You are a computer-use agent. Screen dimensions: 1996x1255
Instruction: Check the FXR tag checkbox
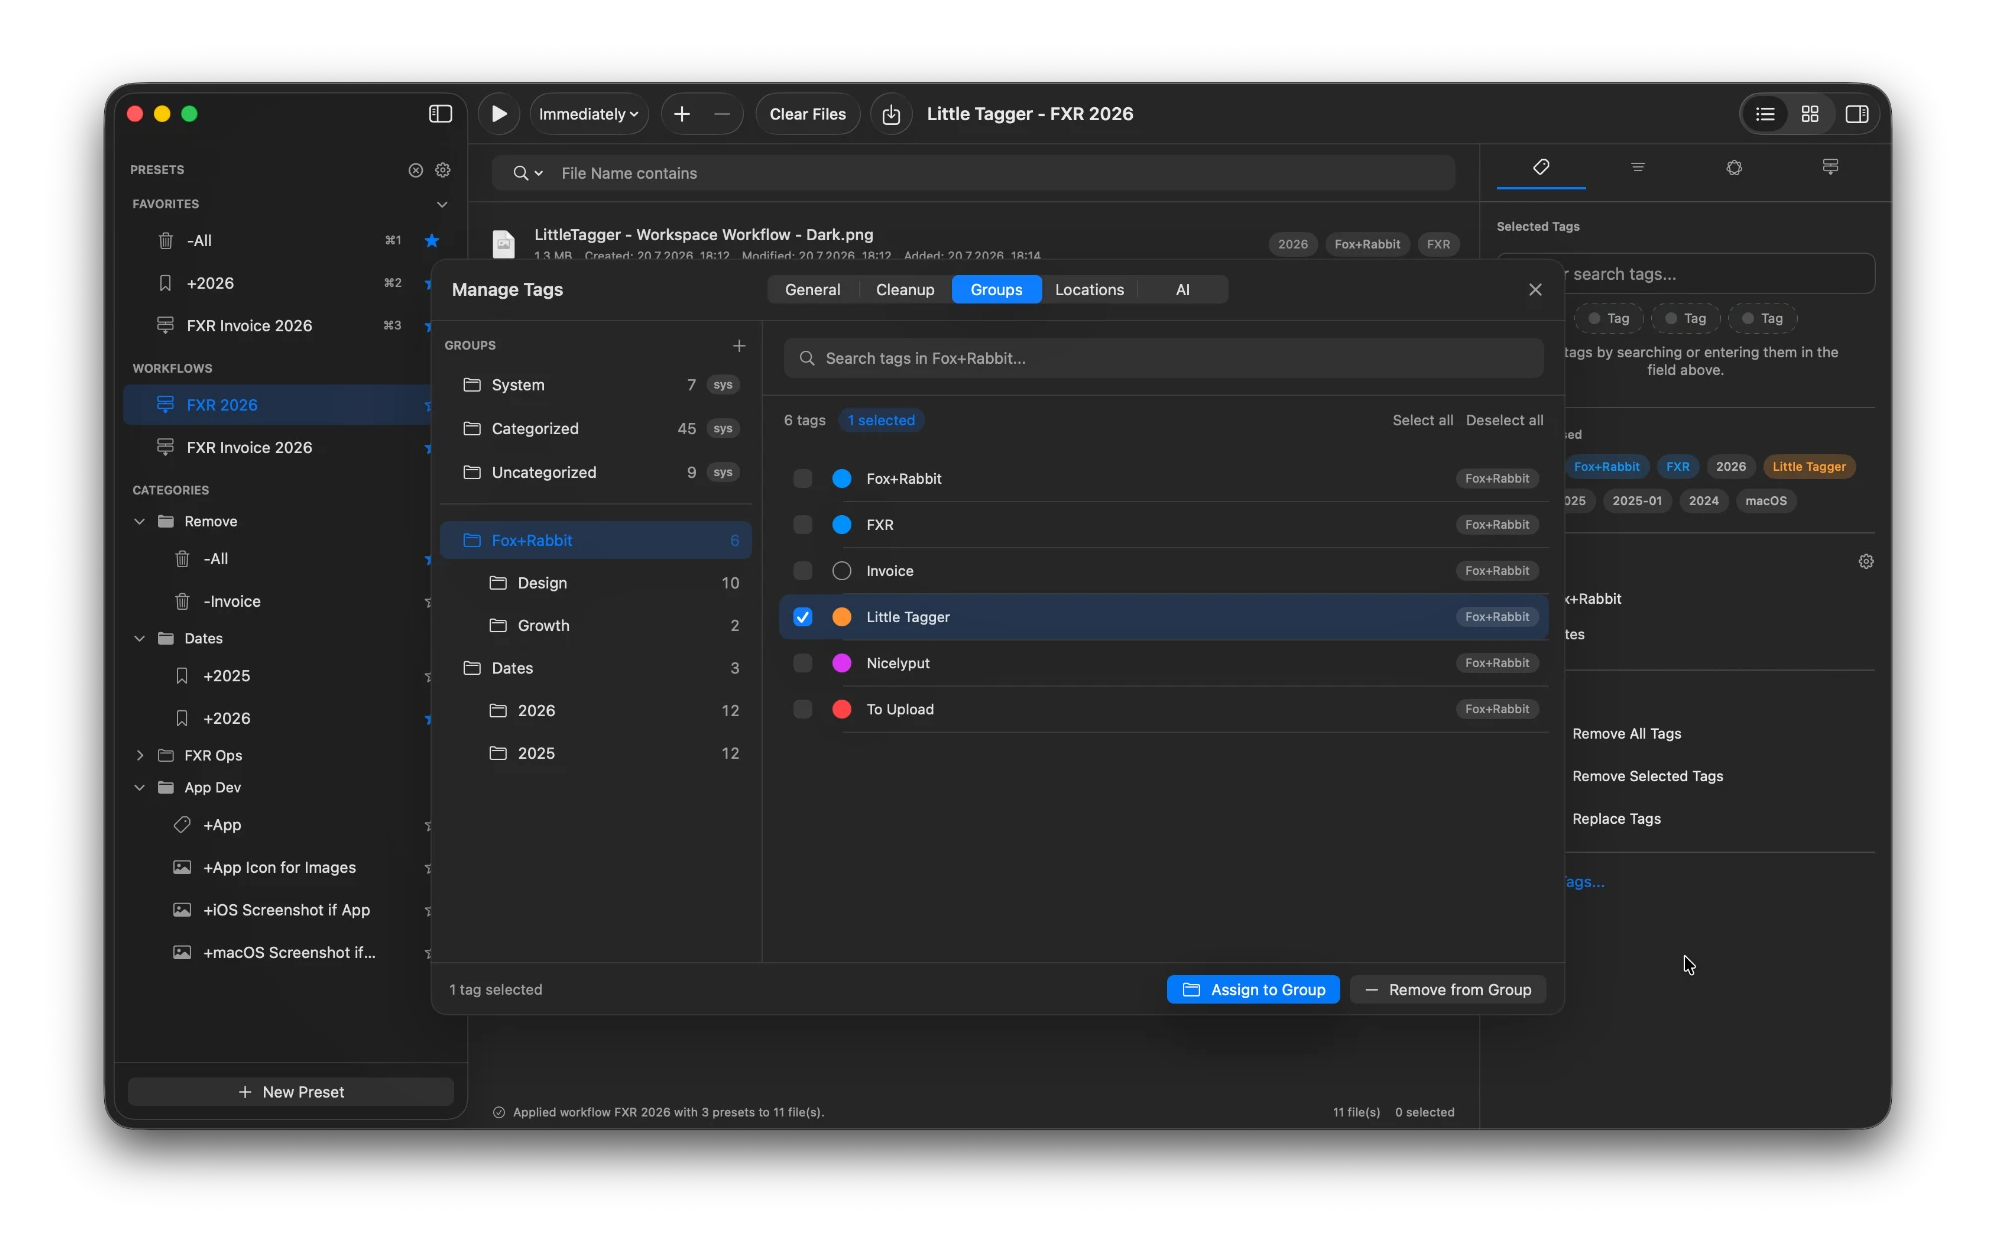coord(802,525)
